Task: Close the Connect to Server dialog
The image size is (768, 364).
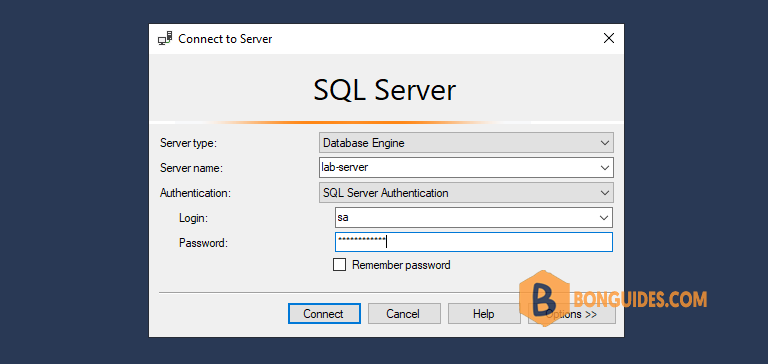Action: (x=608, y=38)
